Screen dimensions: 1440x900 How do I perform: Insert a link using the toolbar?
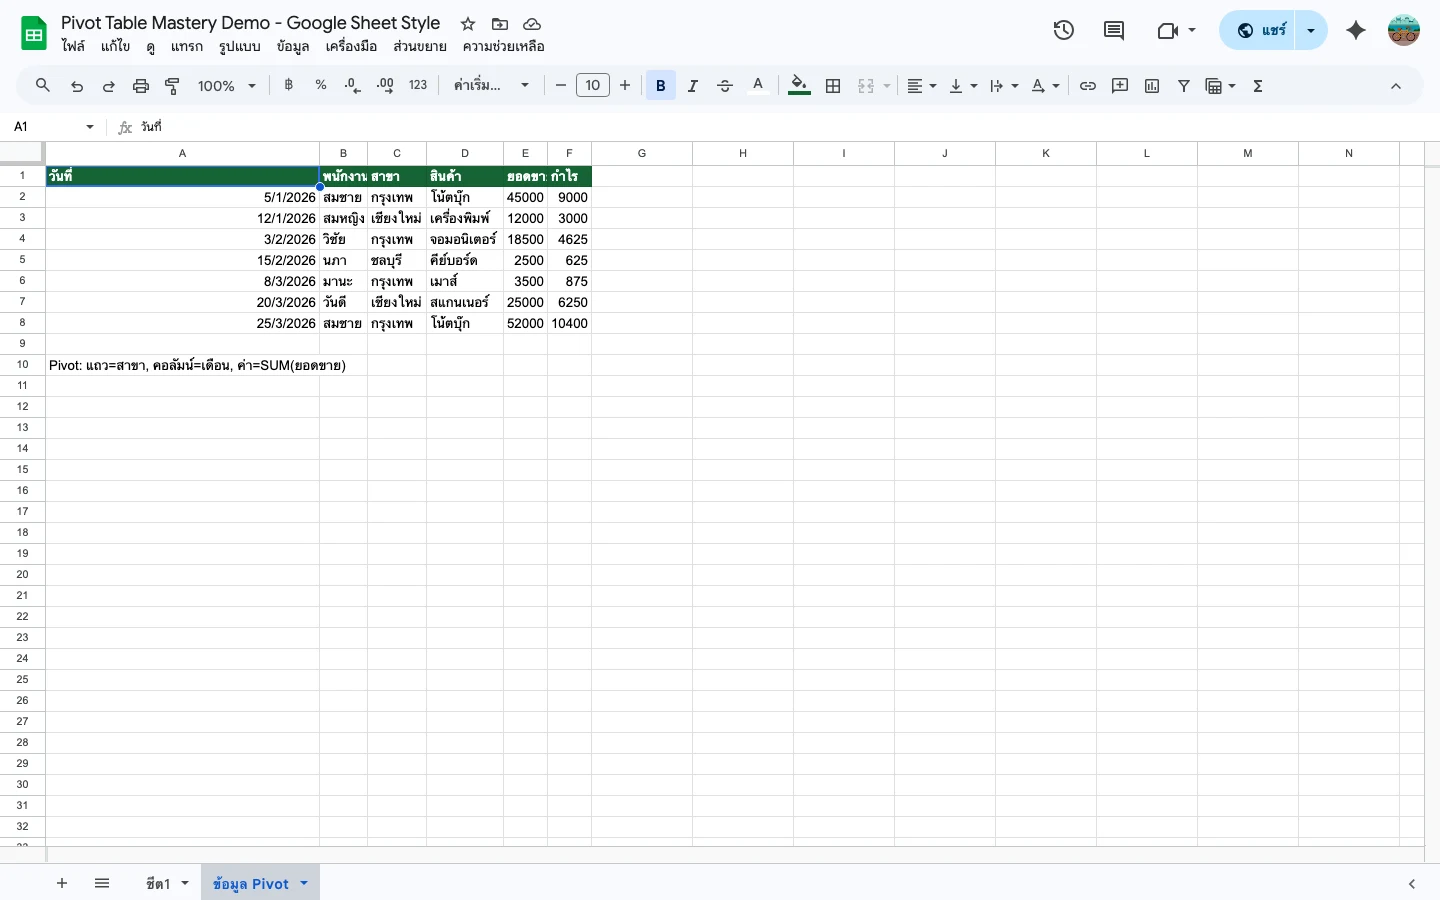[x=1088, y=86]
